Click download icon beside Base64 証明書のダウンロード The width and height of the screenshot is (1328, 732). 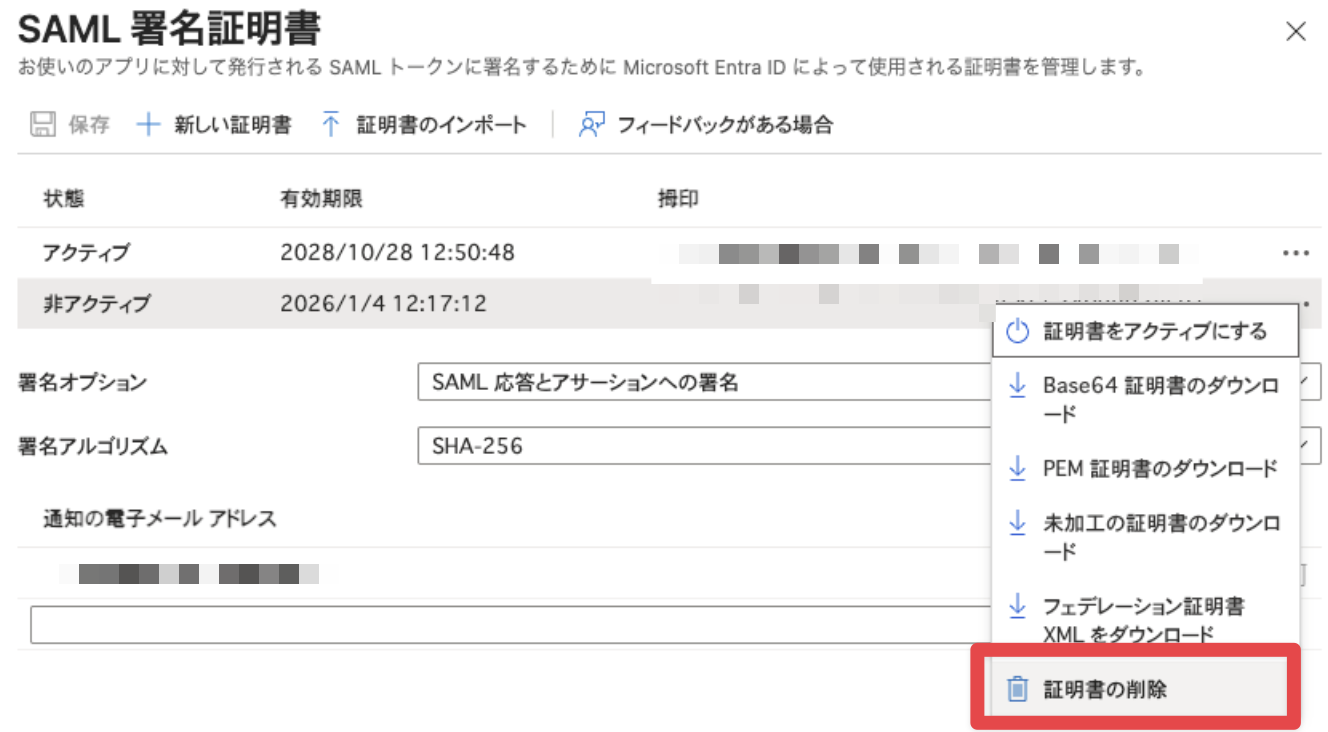tap(1017, 386)
